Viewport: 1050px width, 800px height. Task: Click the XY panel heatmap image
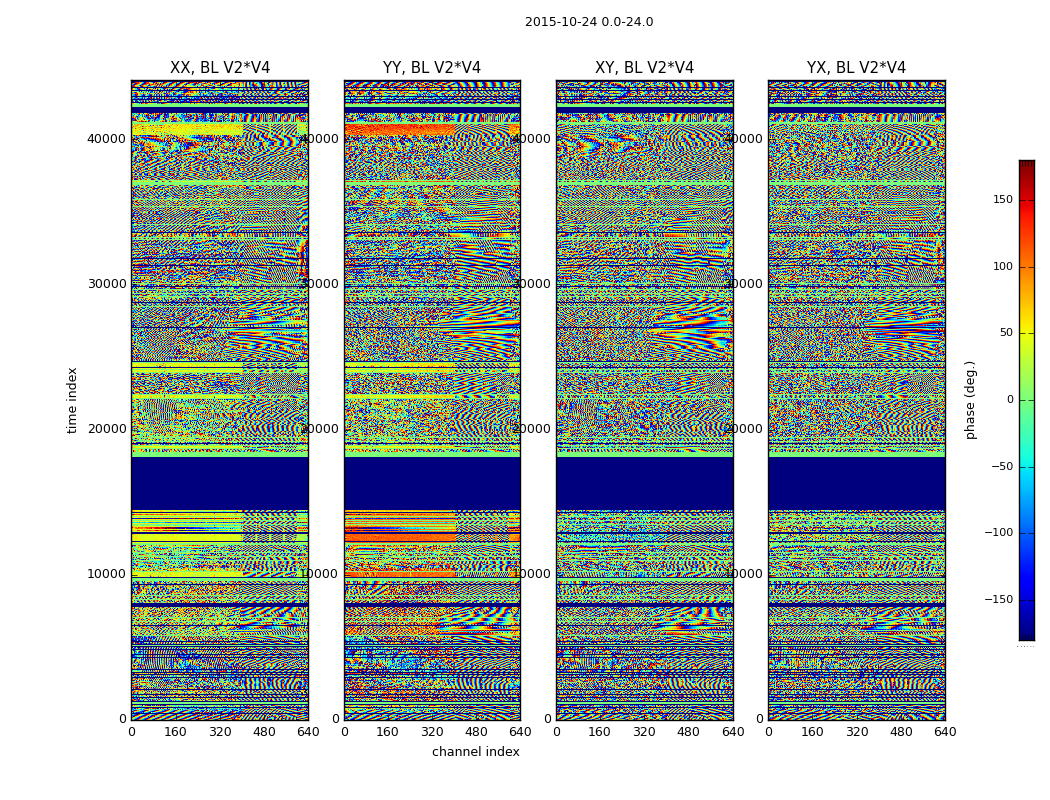(x=645, y=400)
